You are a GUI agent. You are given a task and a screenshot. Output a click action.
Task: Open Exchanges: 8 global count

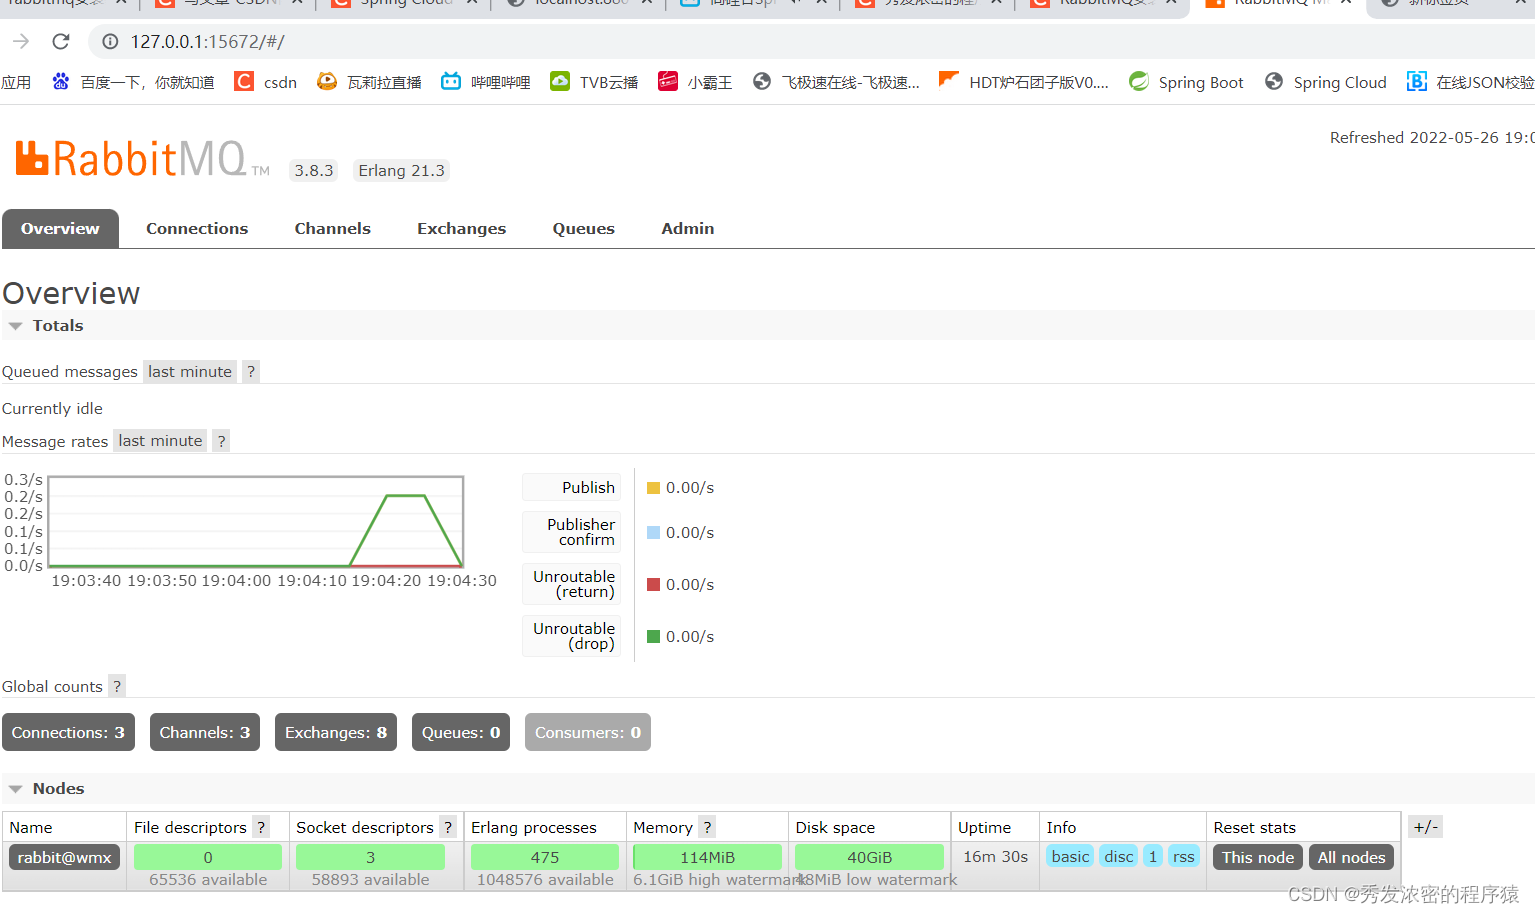(x=336, y=732)
